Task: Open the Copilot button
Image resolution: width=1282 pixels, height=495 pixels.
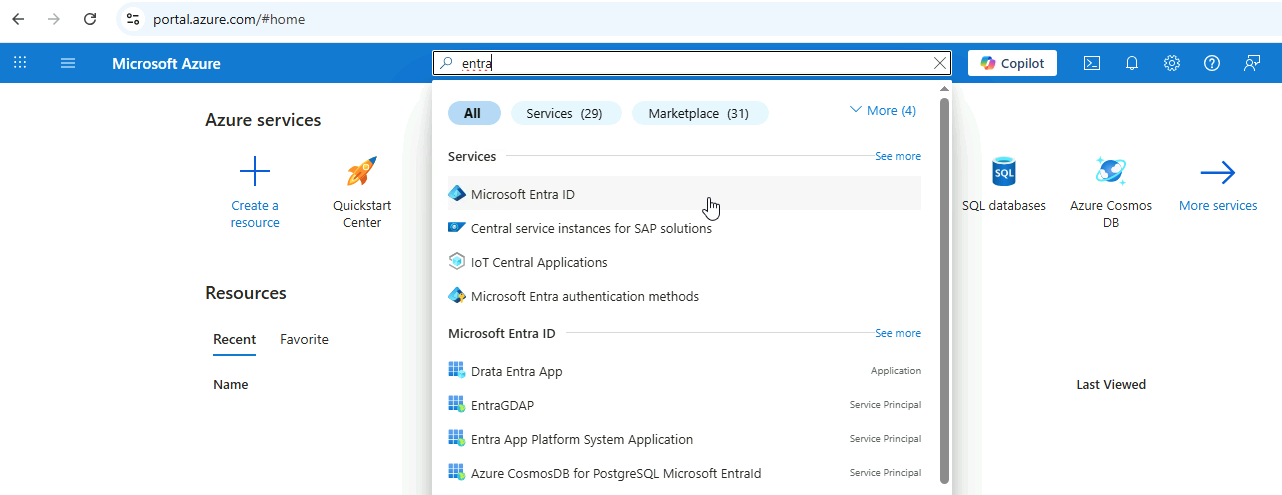Action: pyautogui.click(x=1012, y=63)
